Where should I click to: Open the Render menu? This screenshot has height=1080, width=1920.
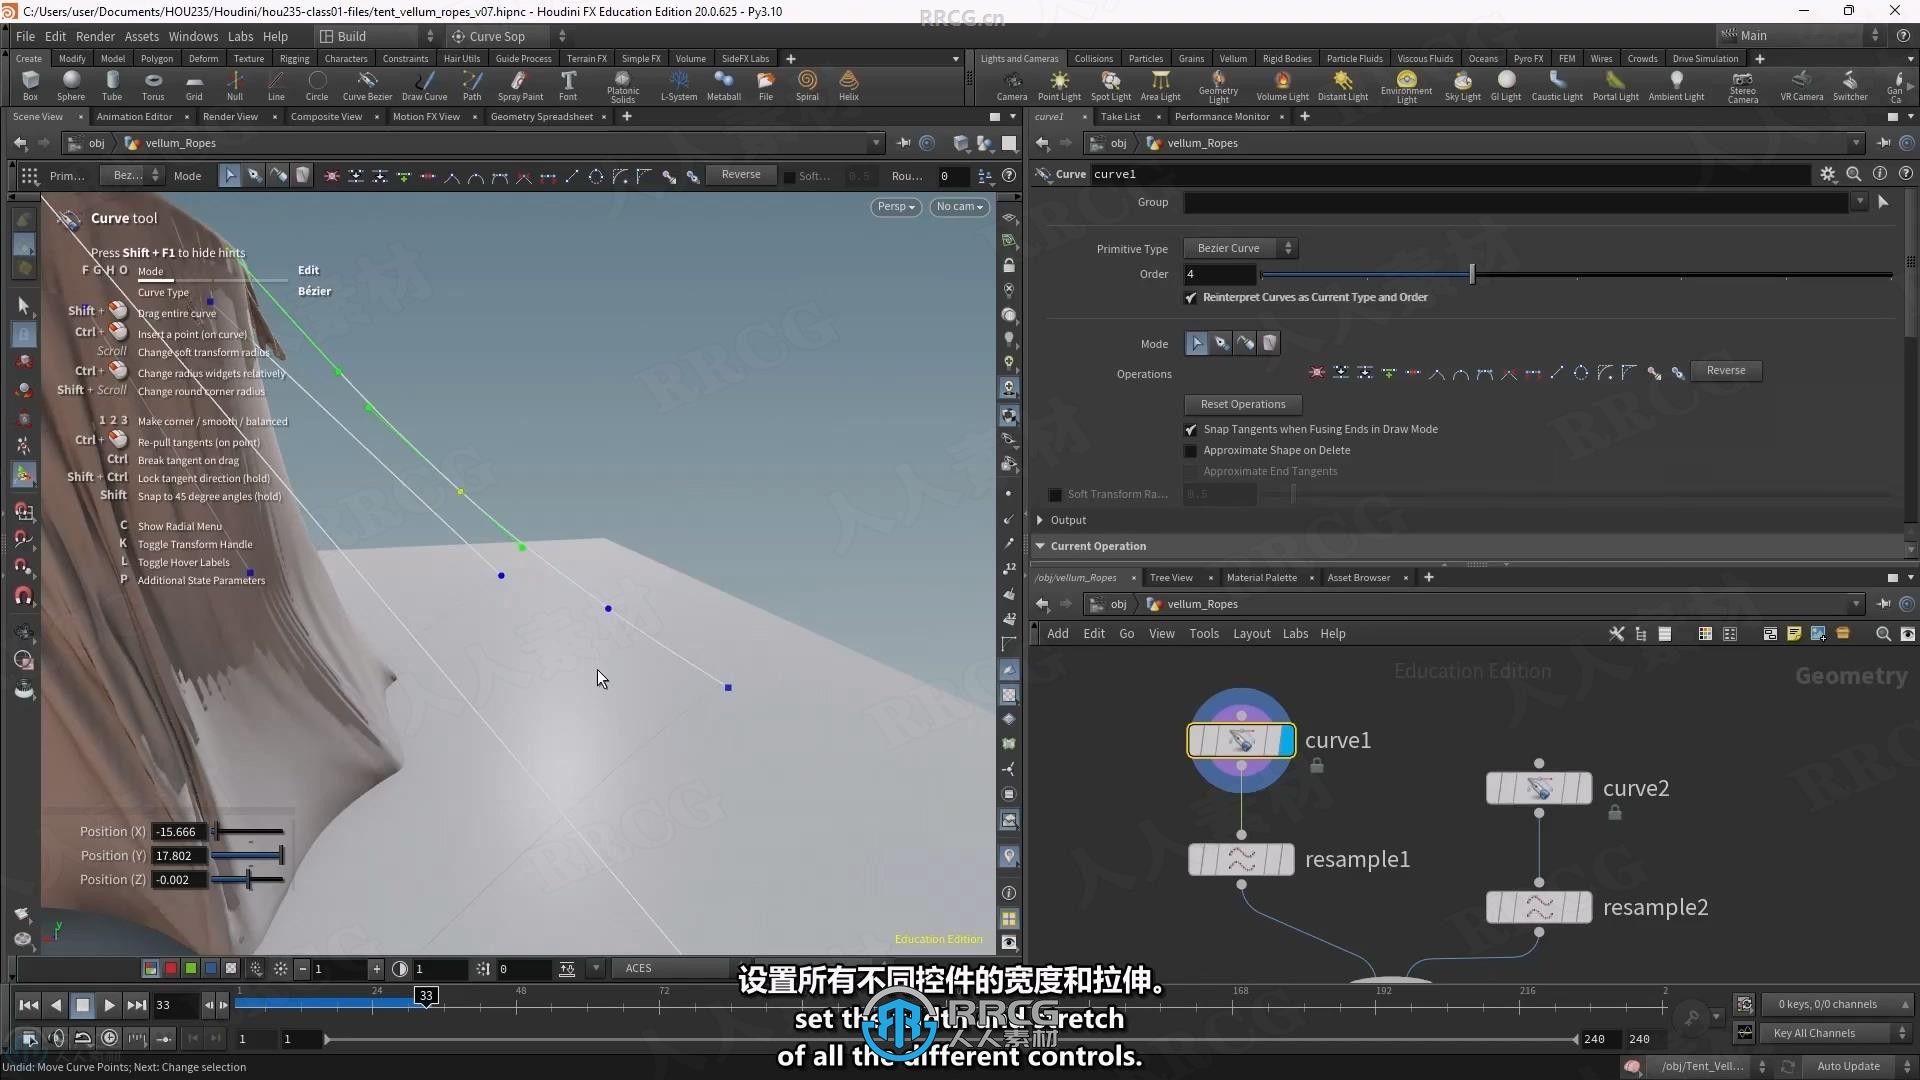(95, 36)
